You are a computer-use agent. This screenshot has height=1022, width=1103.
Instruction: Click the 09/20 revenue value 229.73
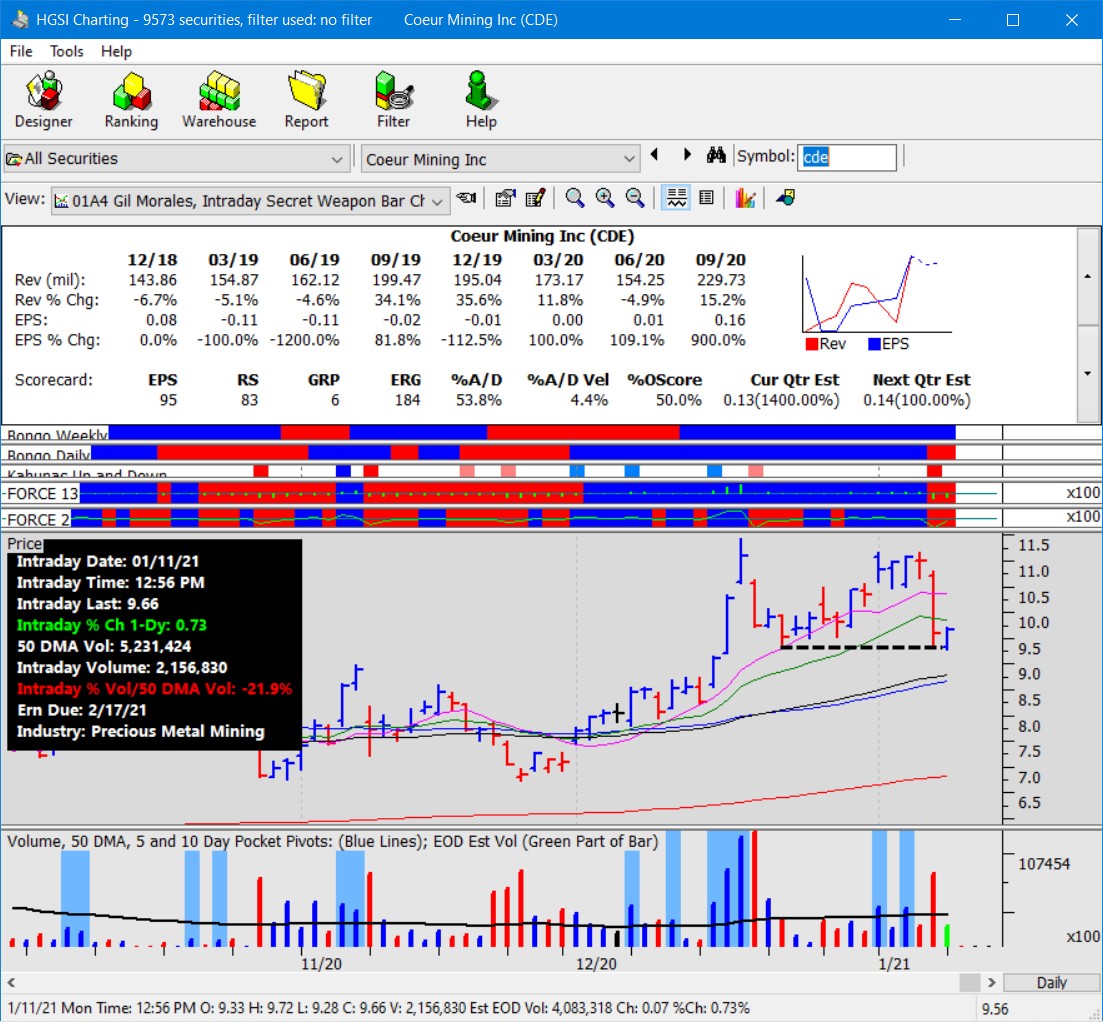click(x=721, y=280)
